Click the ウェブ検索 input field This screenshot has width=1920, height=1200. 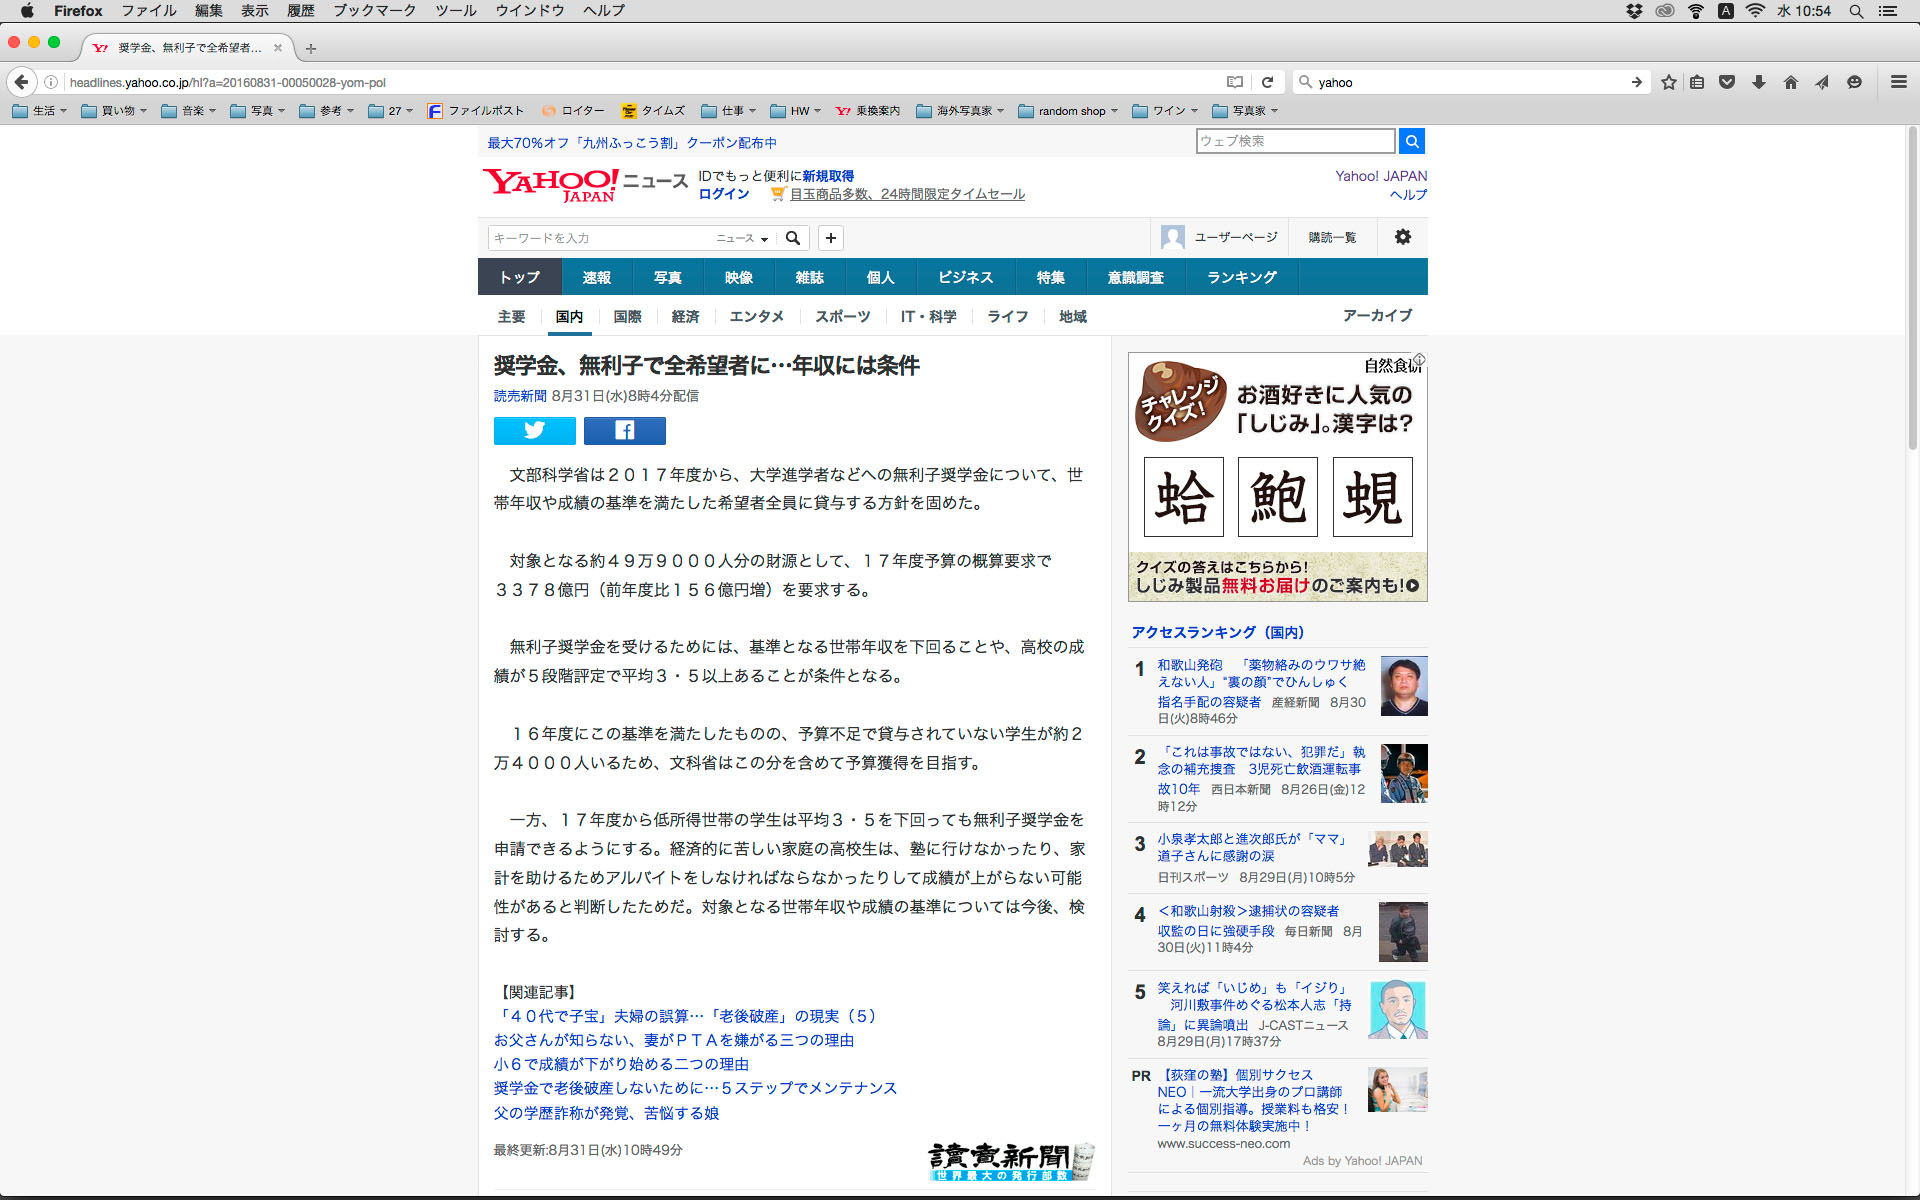(1294, 141)
